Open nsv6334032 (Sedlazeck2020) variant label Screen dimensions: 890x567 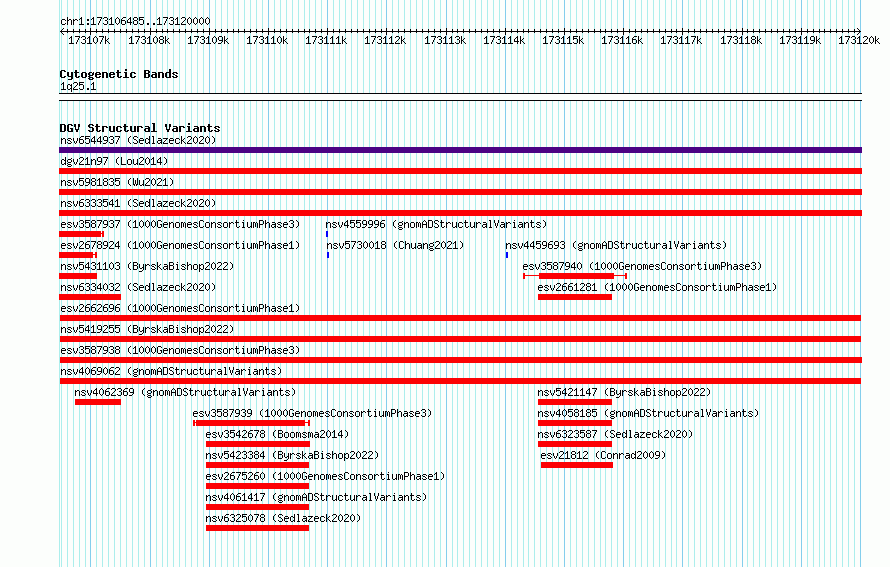(138, 287)
